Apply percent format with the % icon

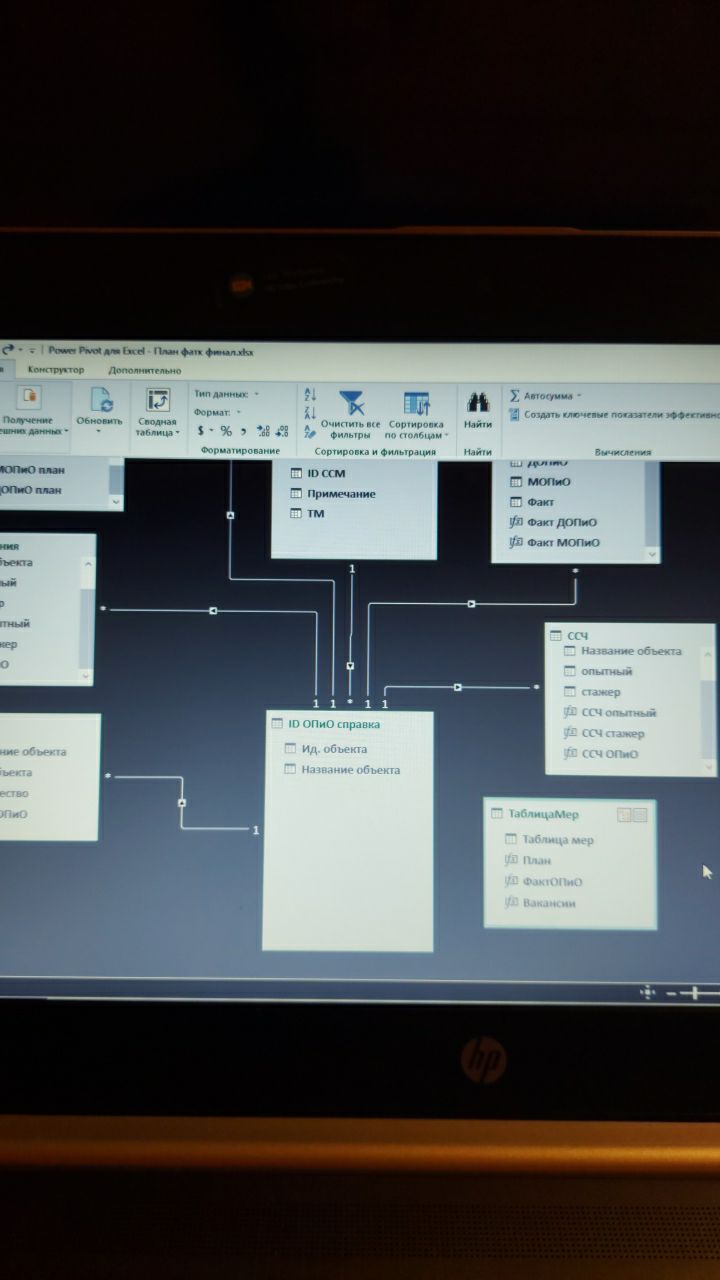226,431
